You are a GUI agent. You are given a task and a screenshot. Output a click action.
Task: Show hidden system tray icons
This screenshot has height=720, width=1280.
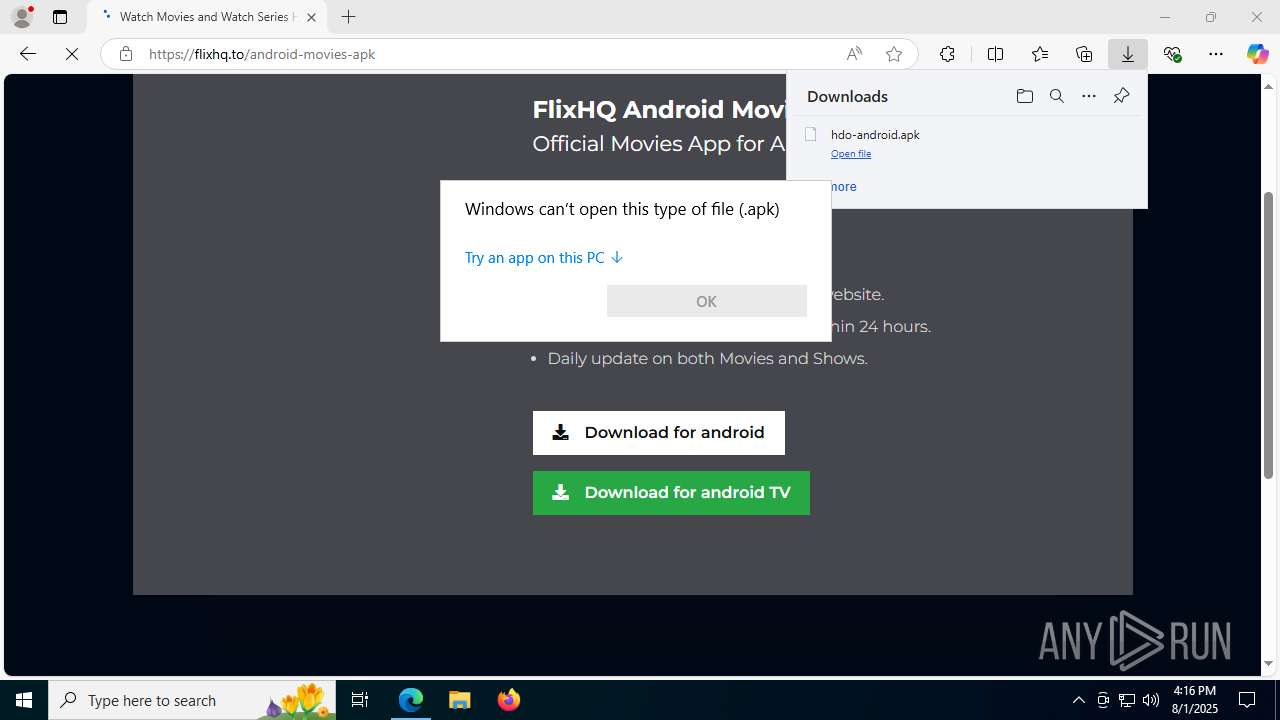[1078, 700]
